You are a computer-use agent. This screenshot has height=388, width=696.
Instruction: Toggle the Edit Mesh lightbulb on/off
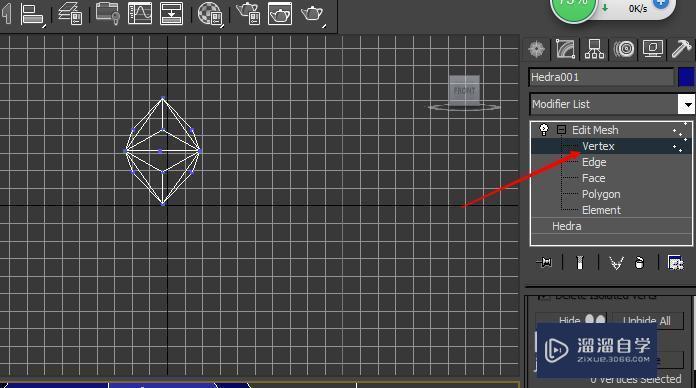[544, 130]
